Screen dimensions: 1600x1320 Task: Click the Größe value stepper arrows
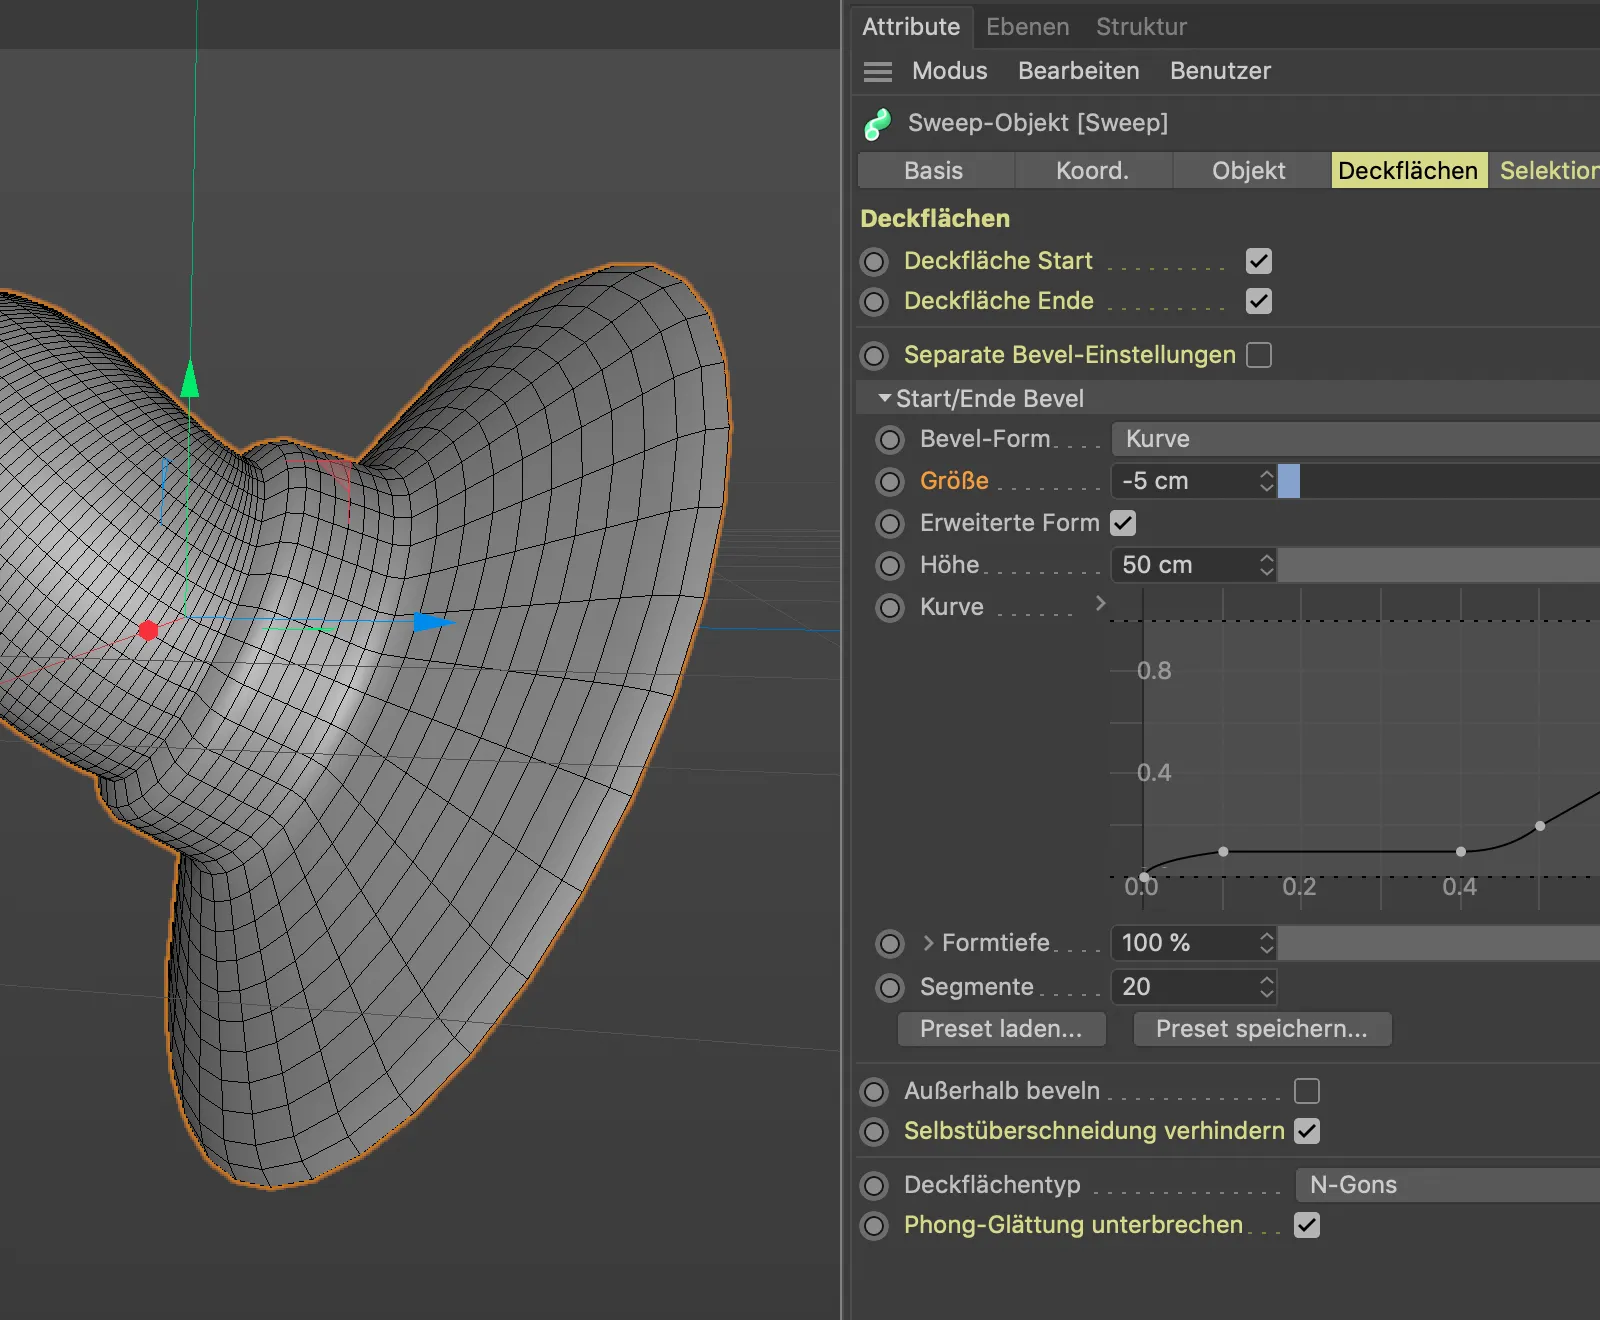point(1266,481)
